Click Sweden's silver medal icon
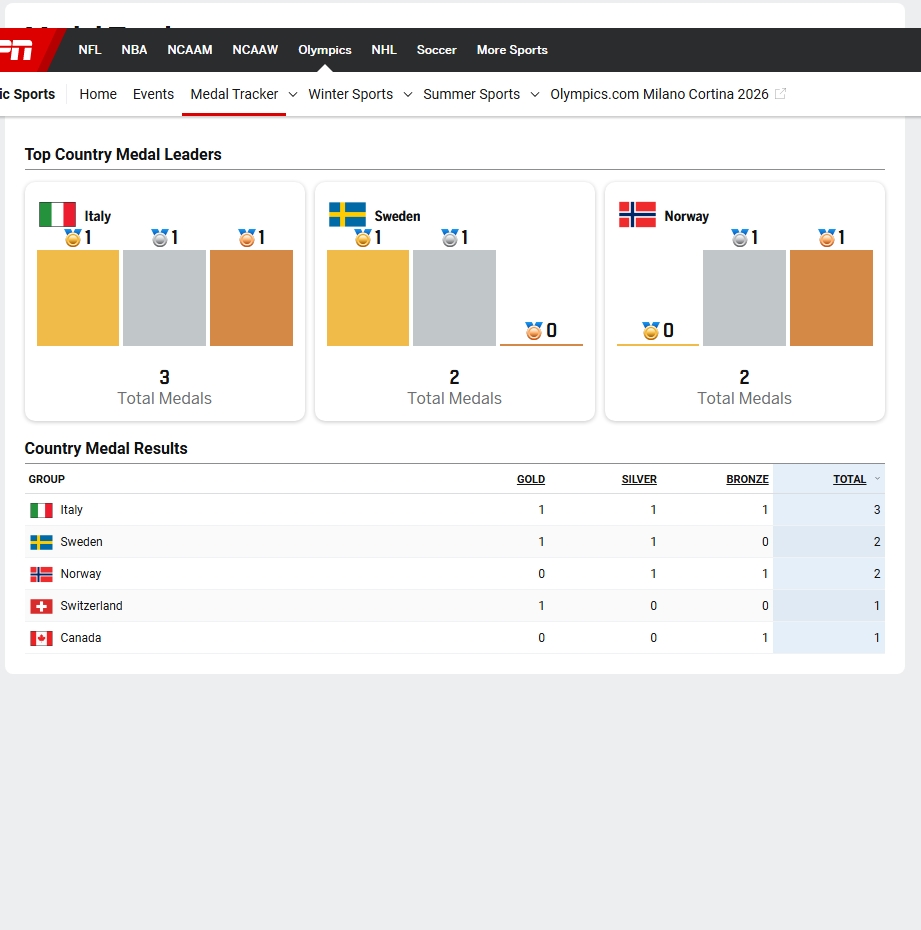Viewport: 921px width, 930px height. pyautogui.click(x=450, y=238)
